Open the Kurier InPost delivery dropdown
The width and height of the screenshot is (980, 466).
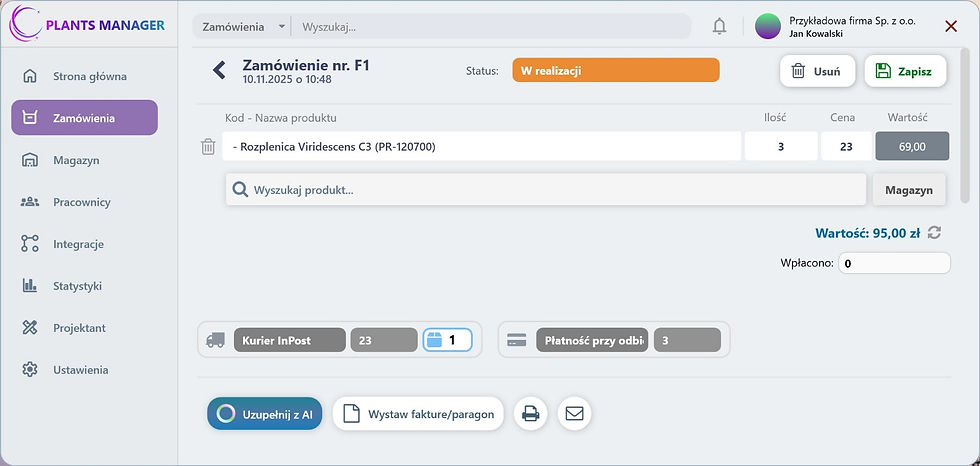point(289,340)
